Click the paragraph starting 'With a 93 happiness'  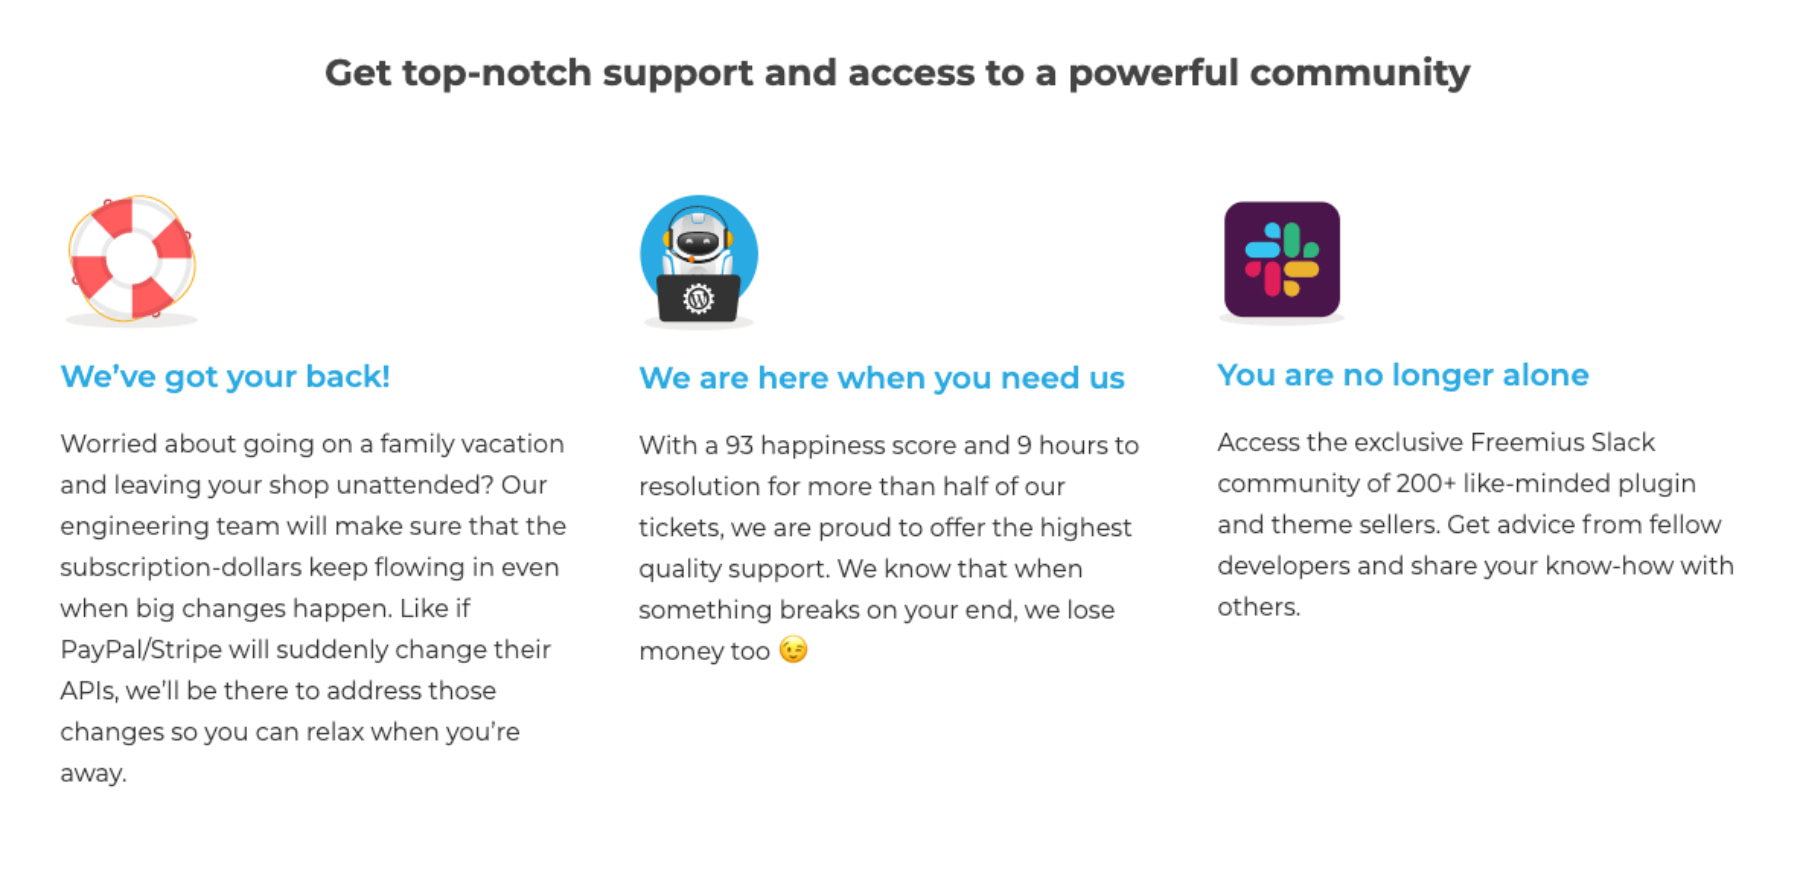click(x=889, y=548)
